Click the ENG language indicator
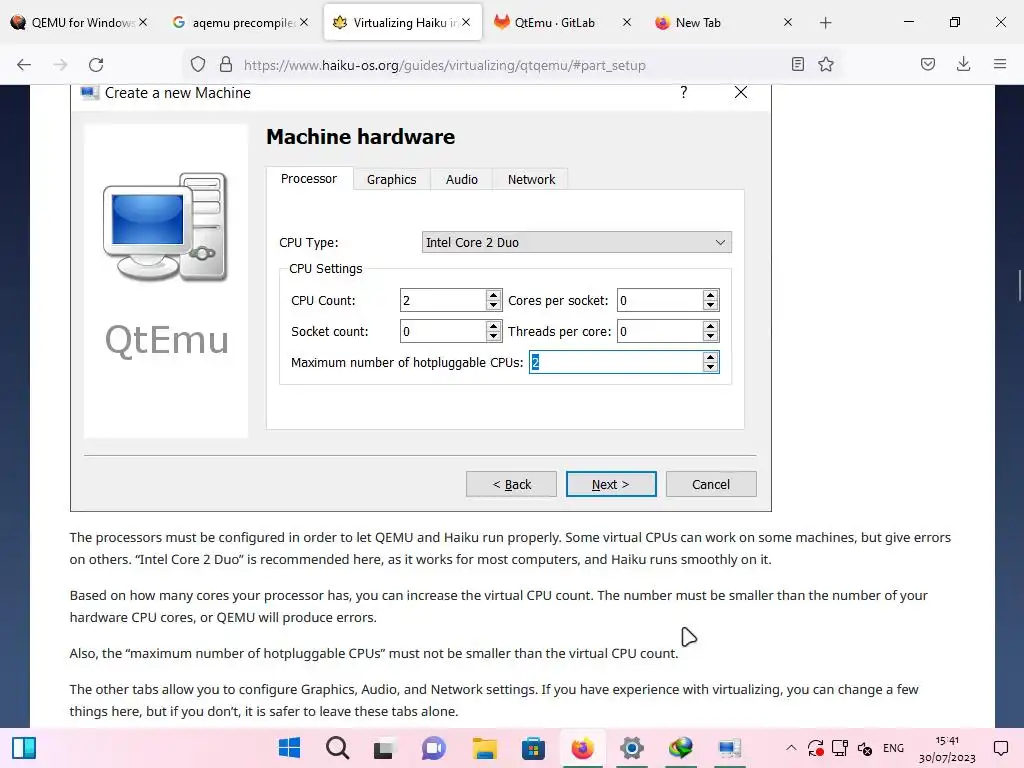The height and width of the screenshot is (768, 1024). (x=893, y=748)
